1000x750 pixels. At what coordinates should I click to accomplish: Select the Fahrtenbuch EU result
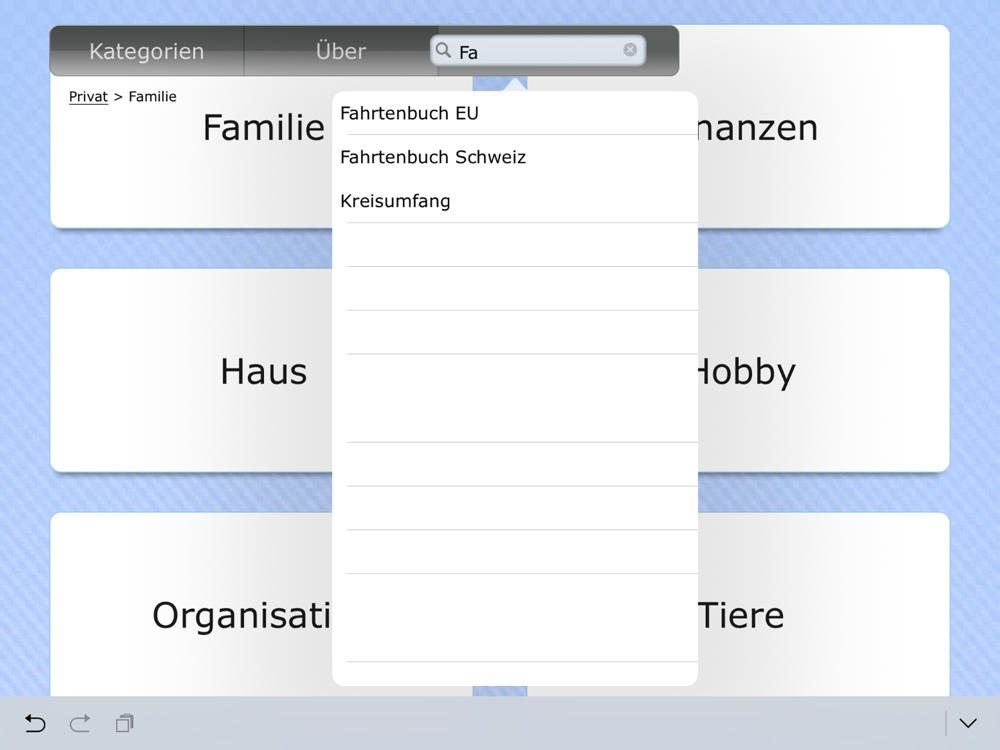(x=515, y=113)
